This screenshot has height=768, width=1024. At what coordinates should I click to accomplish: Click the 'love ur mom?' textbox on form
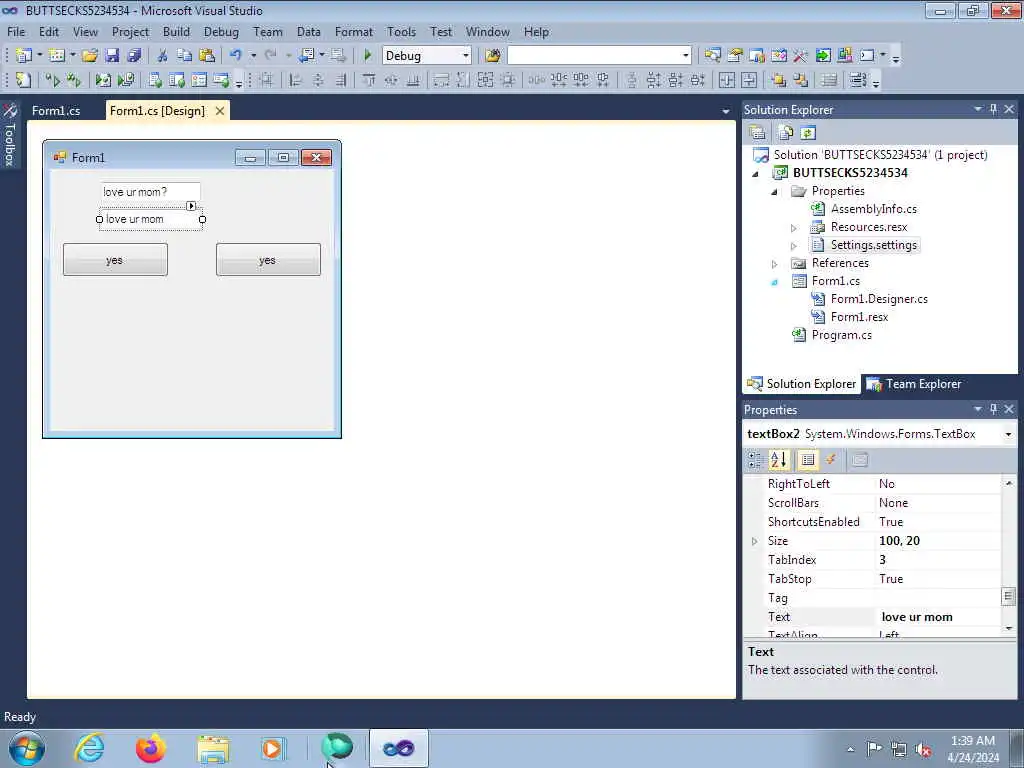click(x=150, y=192)
